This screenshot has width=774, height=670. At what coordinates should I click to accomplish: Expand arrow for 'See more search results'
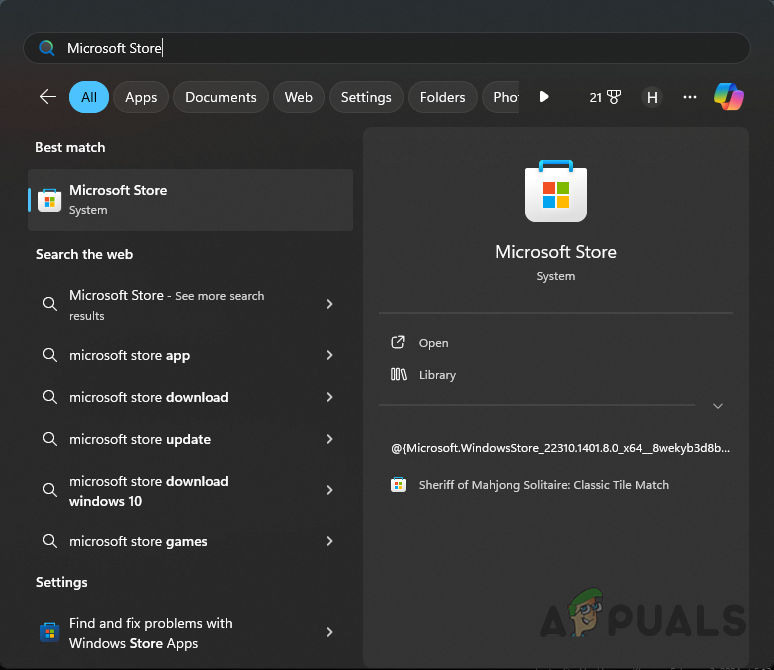coord(329,304)
